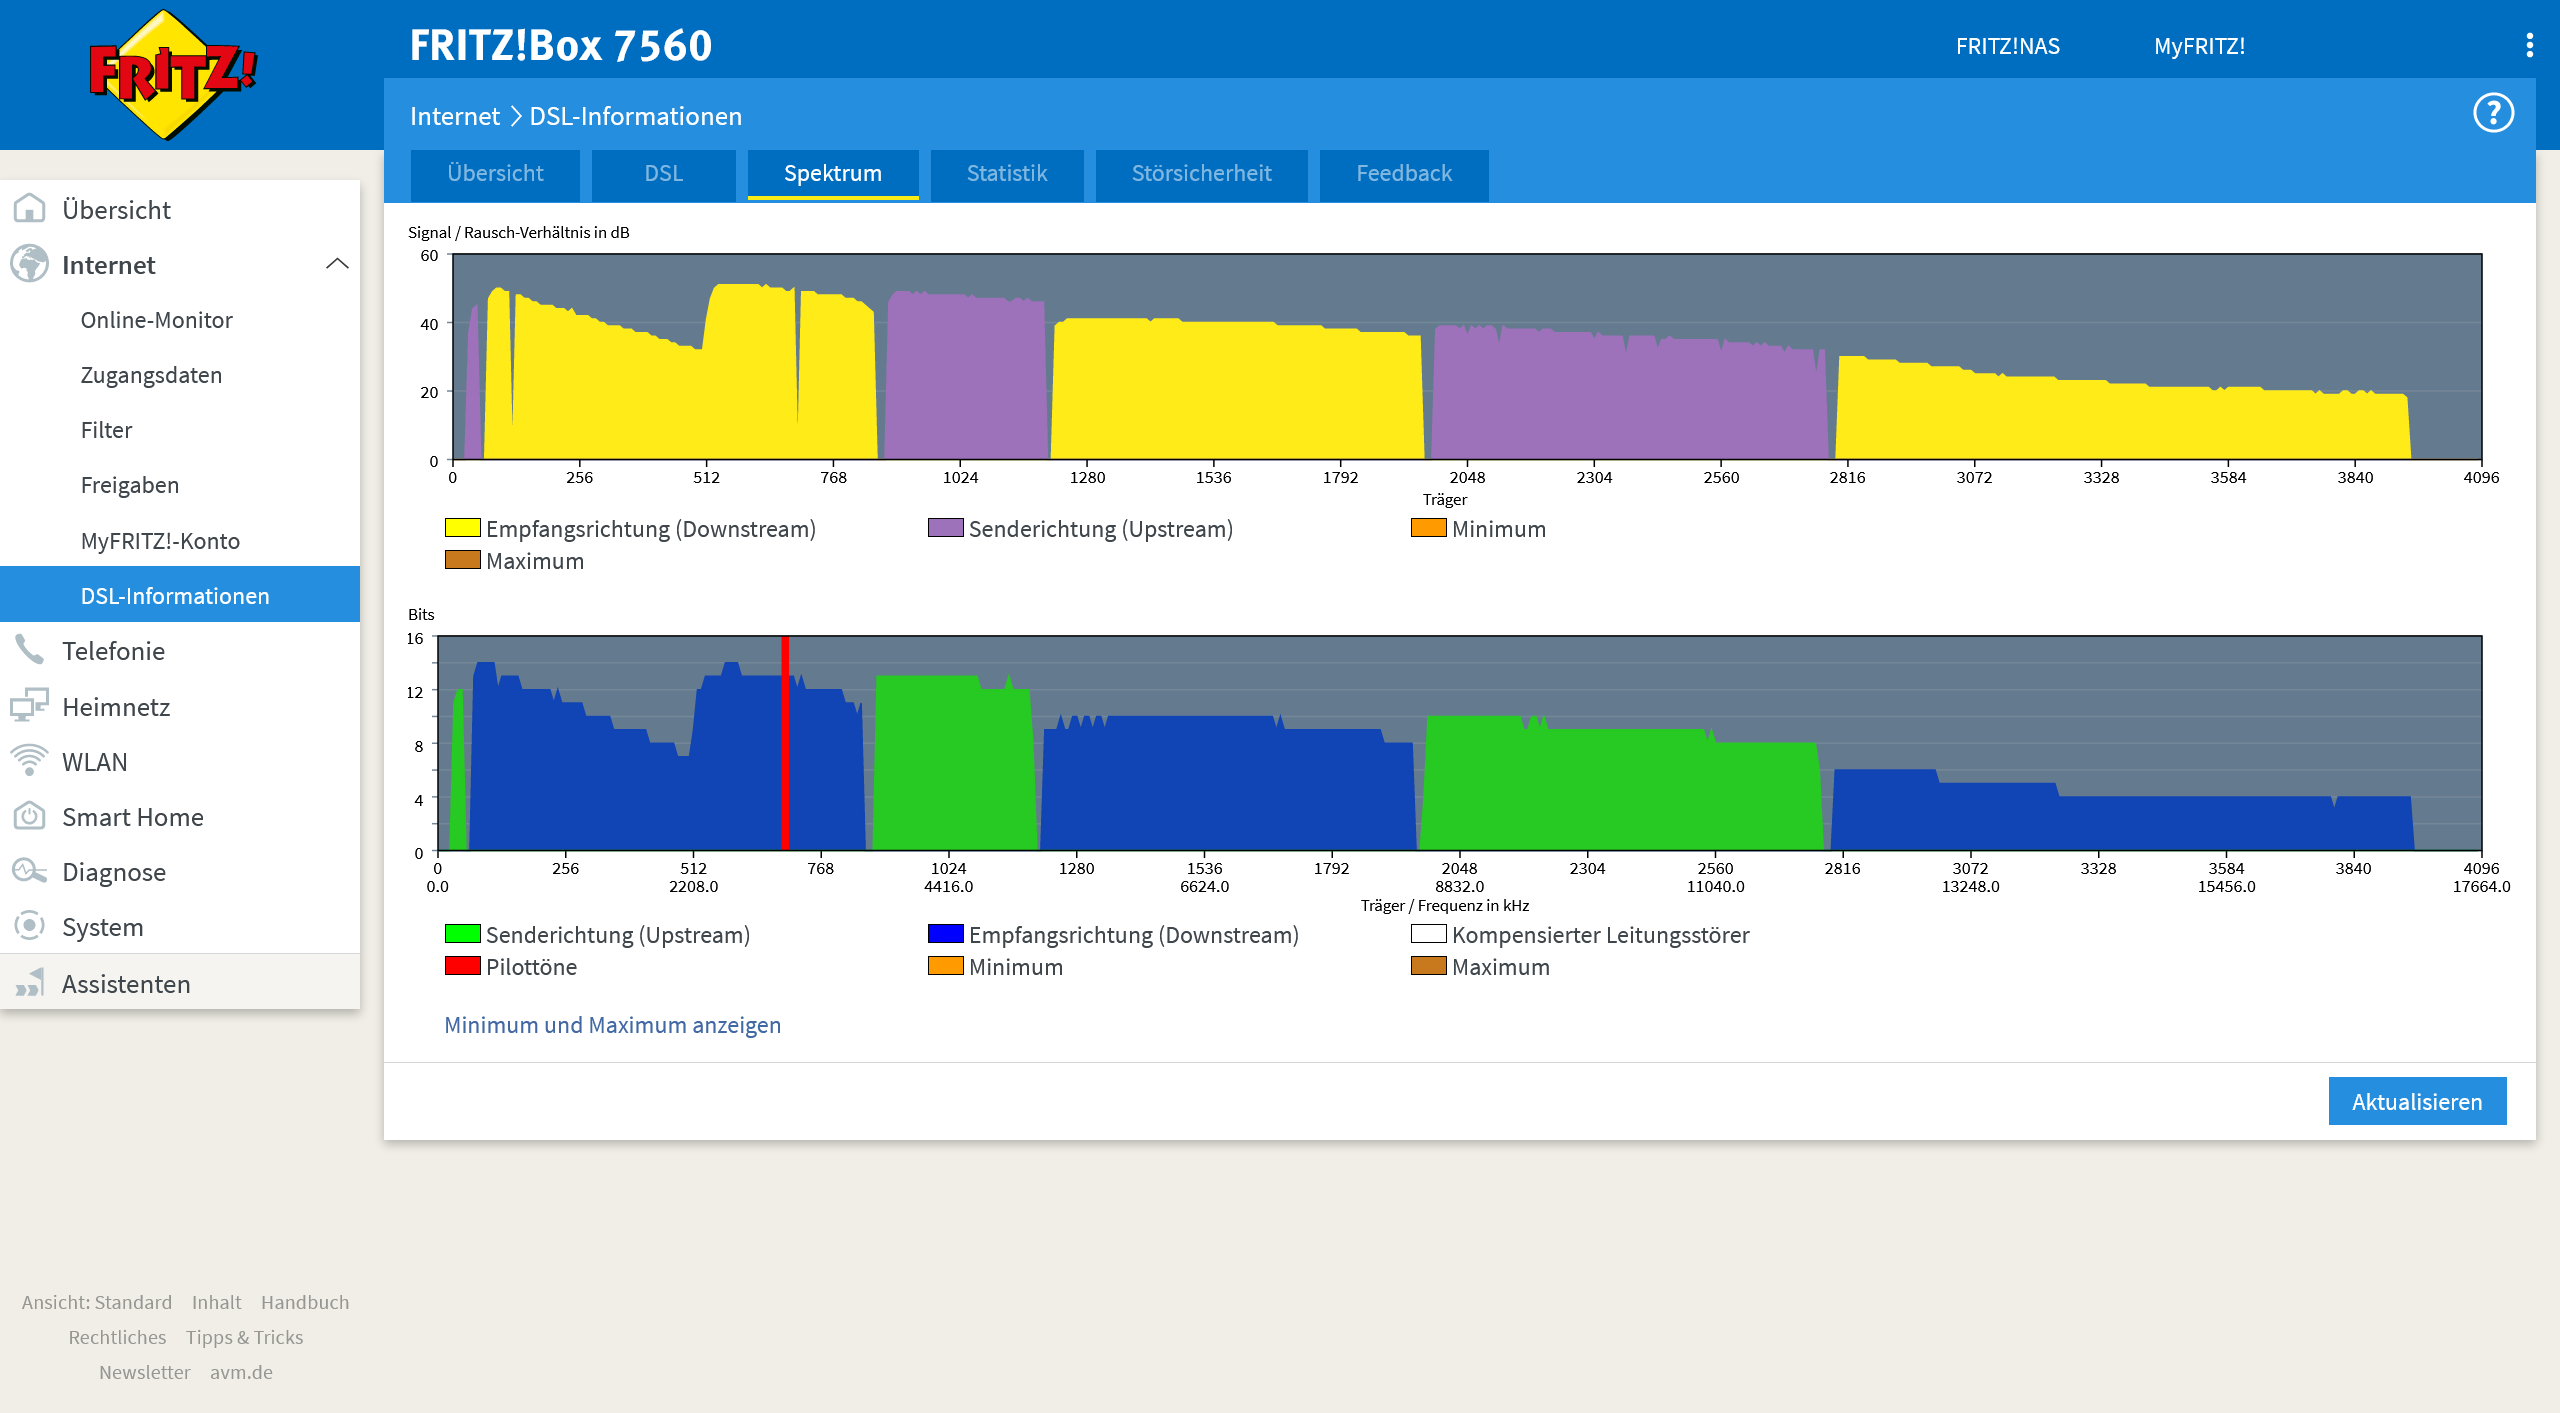Click the Telefonie phone icon

click(30, 650)
